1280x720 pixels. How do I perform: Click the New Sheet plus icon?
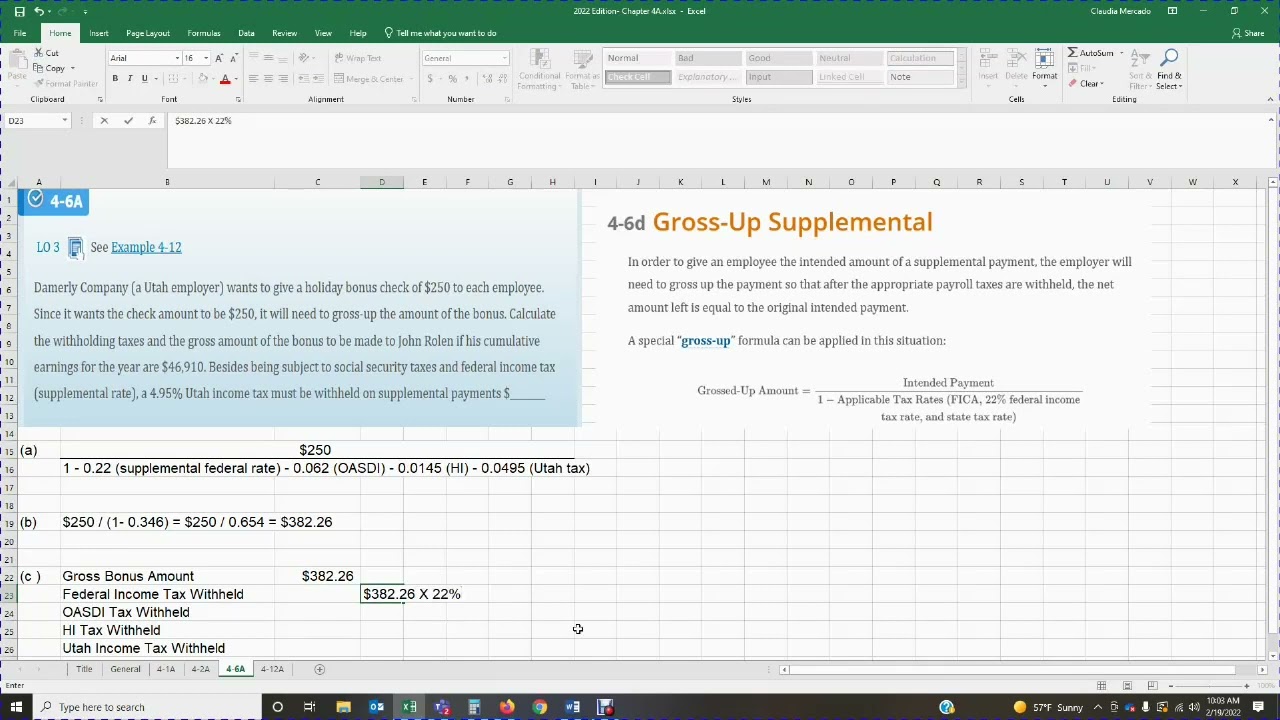(320, 669)
